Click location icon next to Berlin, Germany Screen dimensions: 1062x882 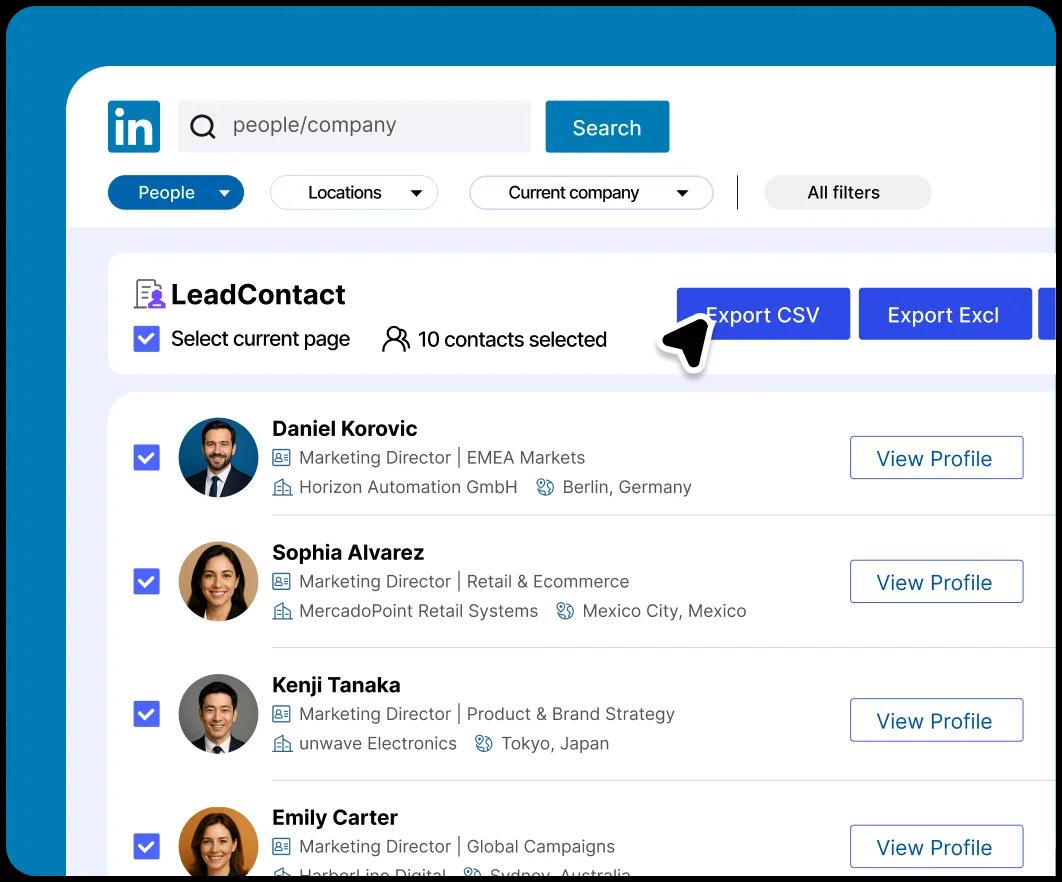point(545,487)
